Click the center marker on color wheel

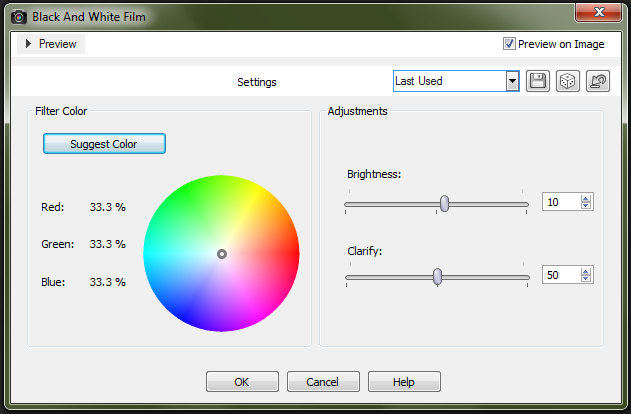222,254
